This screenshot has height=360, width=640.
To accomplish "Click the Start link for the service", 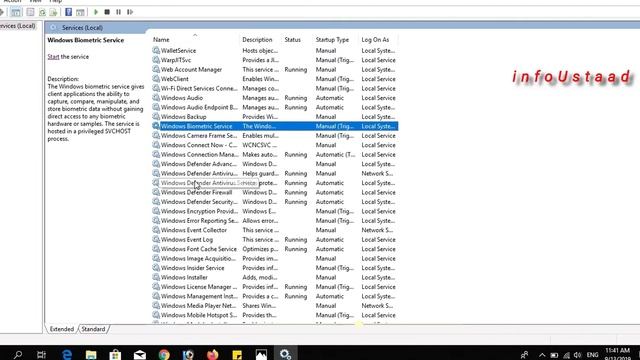I will (53, 57).
